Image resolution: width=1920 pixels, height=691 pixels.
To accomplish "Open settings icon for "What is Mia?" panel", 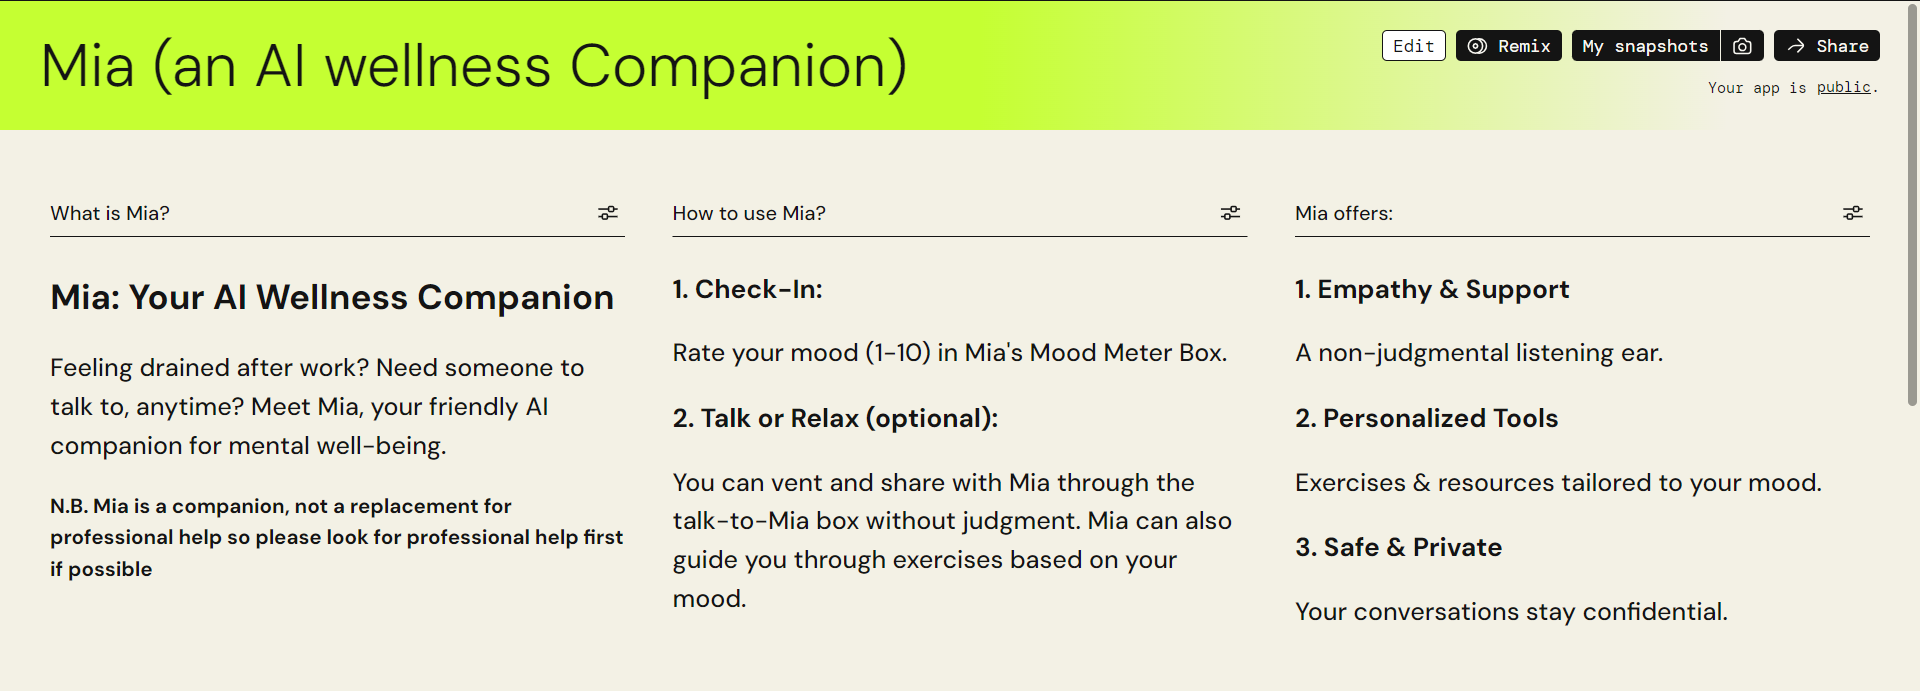I will (x=608, y=213).
